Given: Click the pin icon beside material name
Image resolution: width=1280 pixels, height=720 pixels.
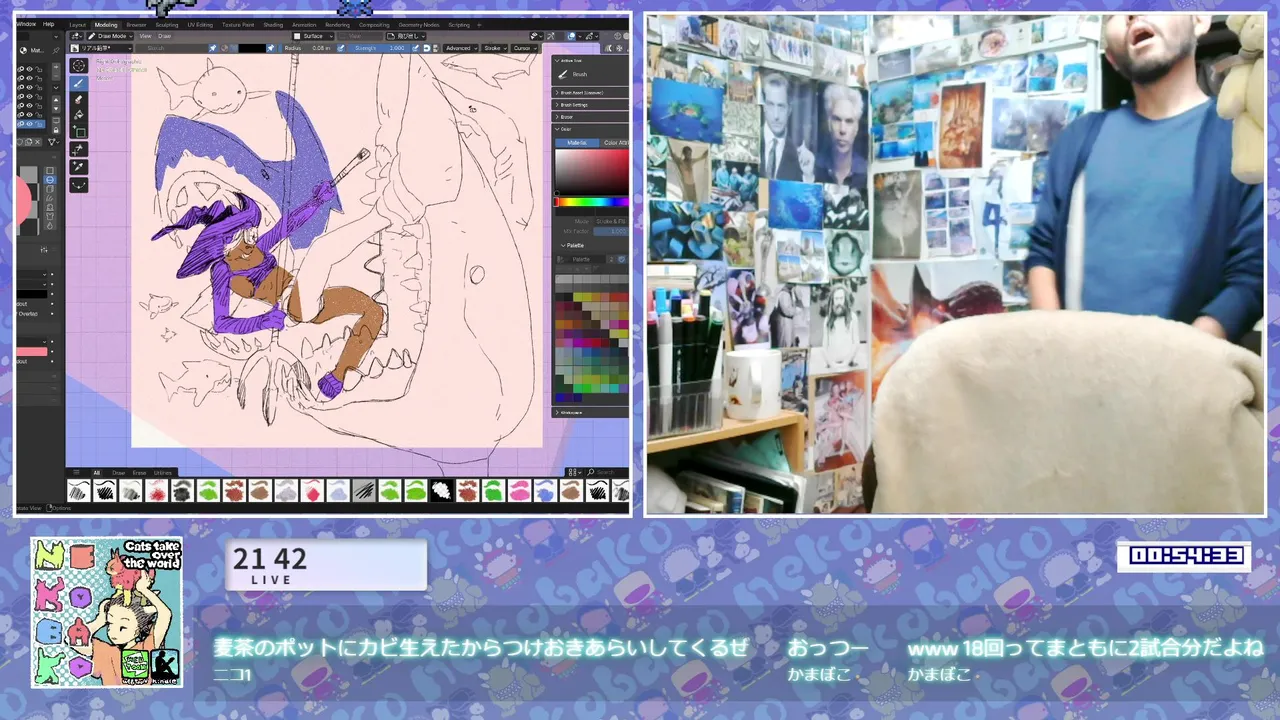Looking at the screenshot, I should click(56, 50).
